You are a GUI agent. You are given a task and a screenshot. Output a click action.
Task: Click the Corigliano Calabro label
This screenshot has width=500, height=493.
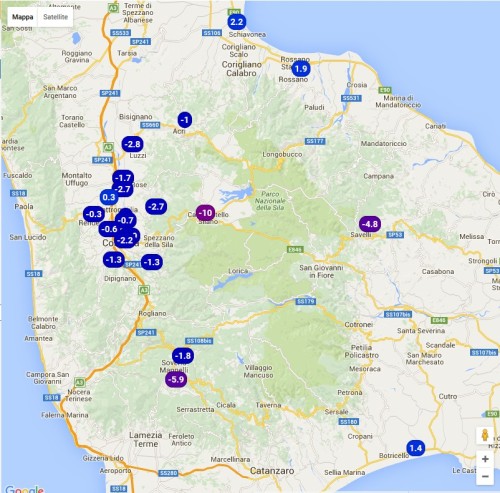click(x=242, y=69)
